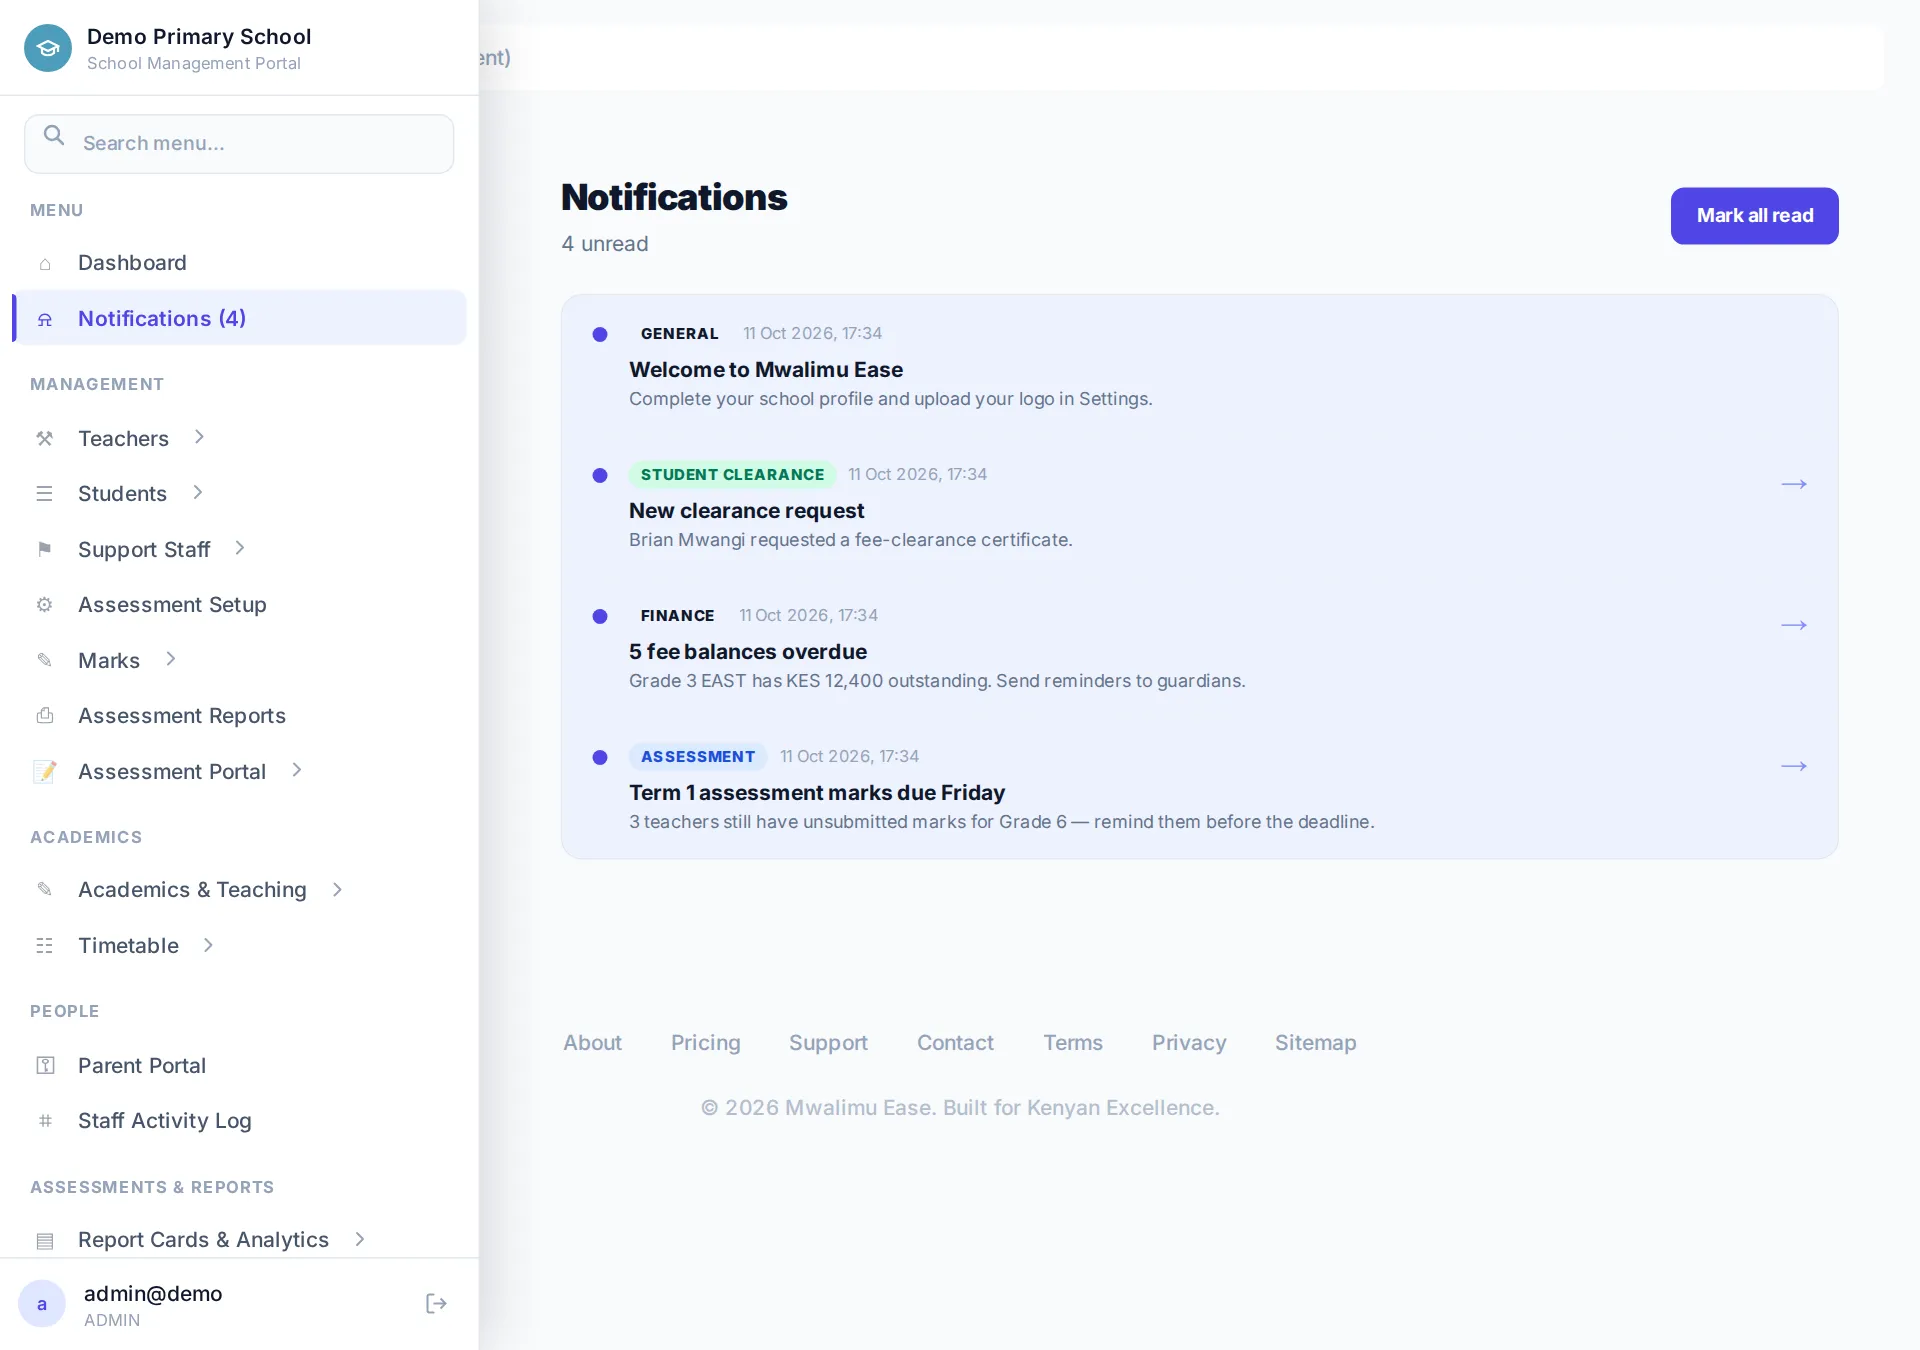
Task: Expand the Marks submenu chevron
Action: click(x=171, y=659)
